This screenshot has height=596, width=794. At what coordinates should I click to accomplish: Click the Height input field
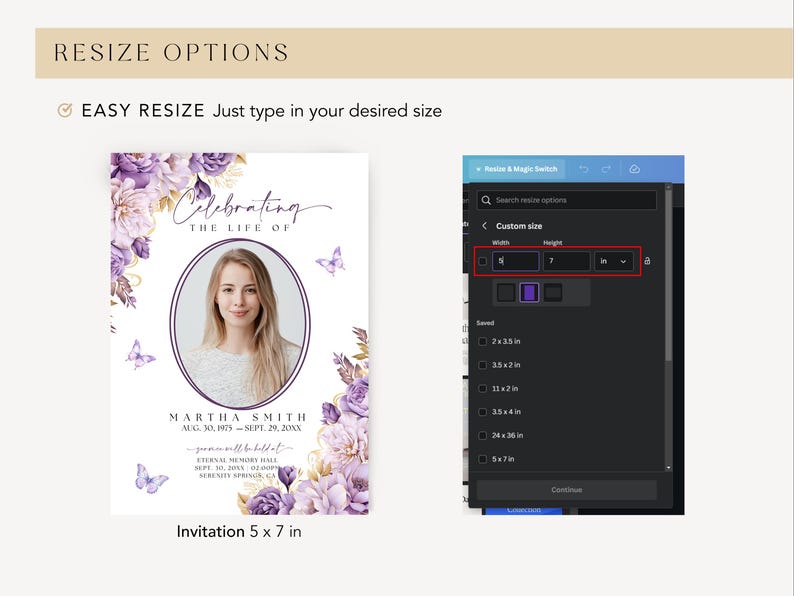click(567, 261)
